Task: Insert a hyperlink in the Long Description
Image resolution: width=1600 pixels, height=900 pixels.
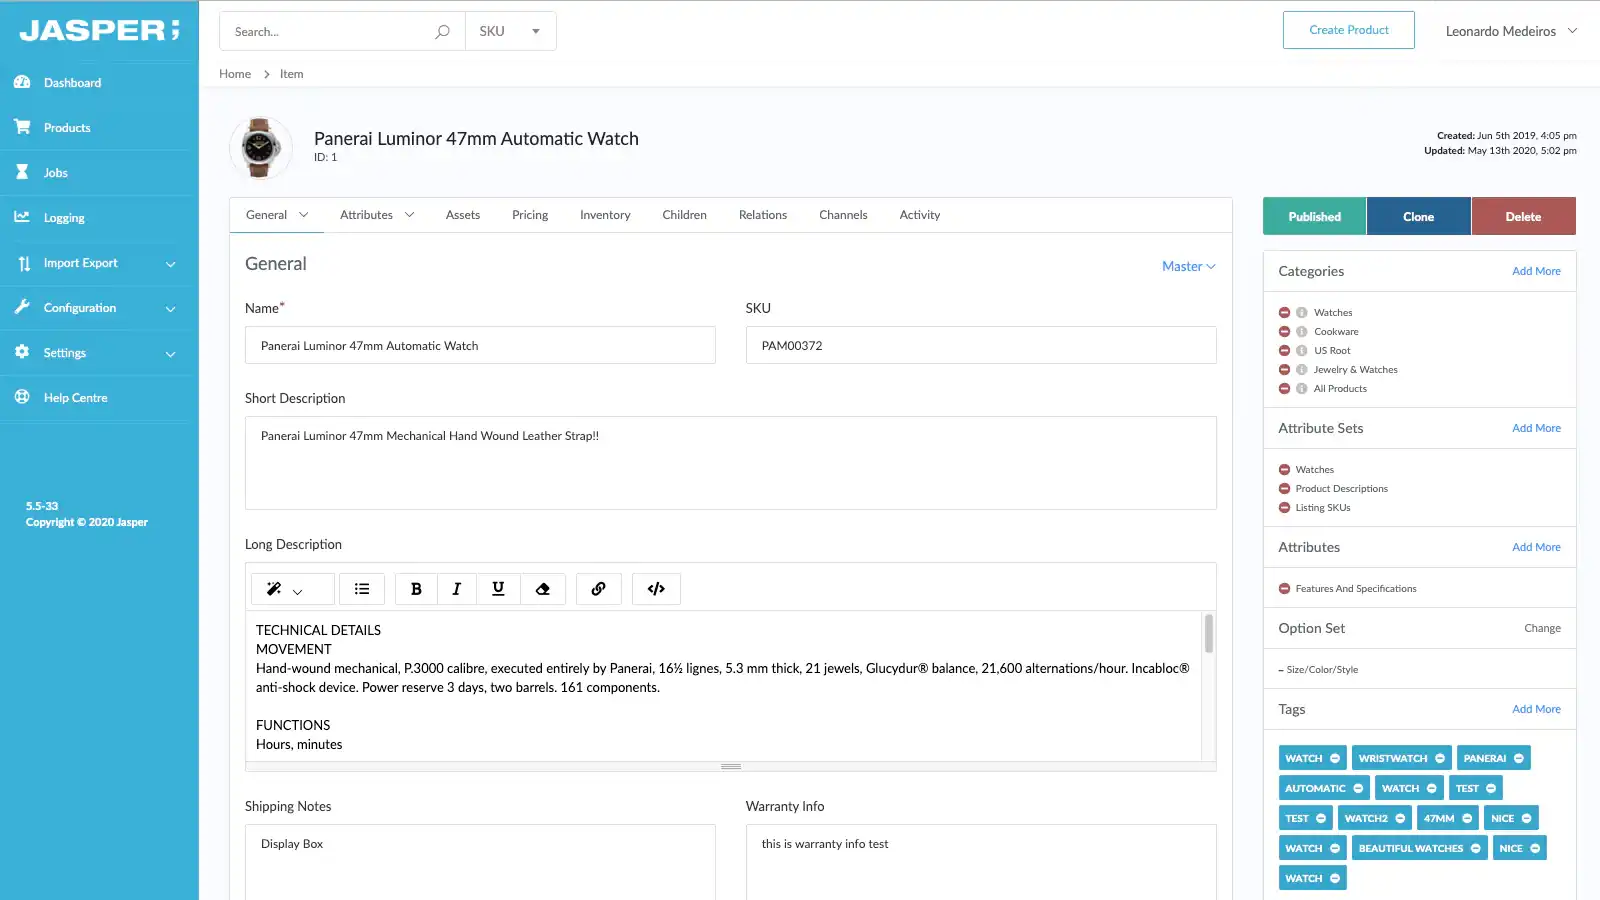Action: click(598, 589)
